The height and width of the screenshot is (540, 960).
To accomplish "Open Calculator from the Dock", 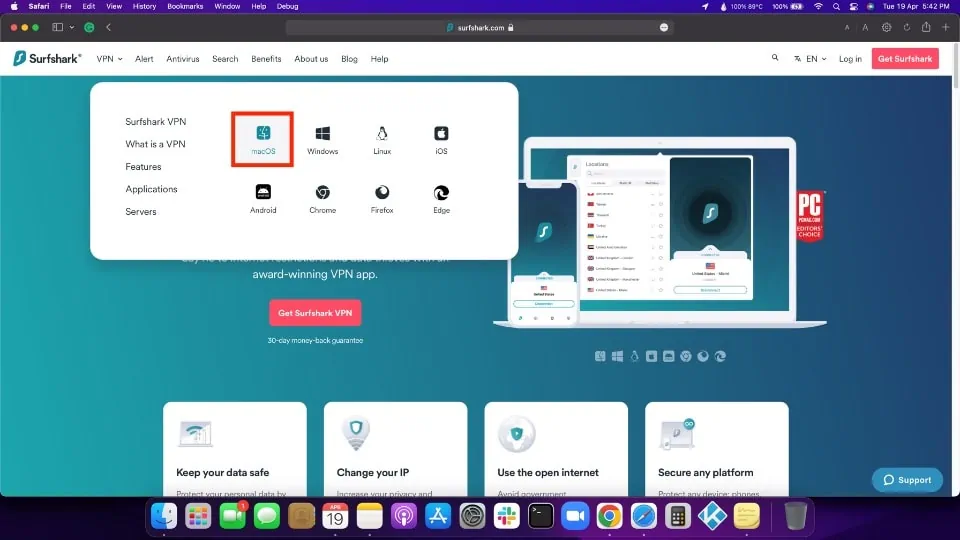I will coord(678,516).
